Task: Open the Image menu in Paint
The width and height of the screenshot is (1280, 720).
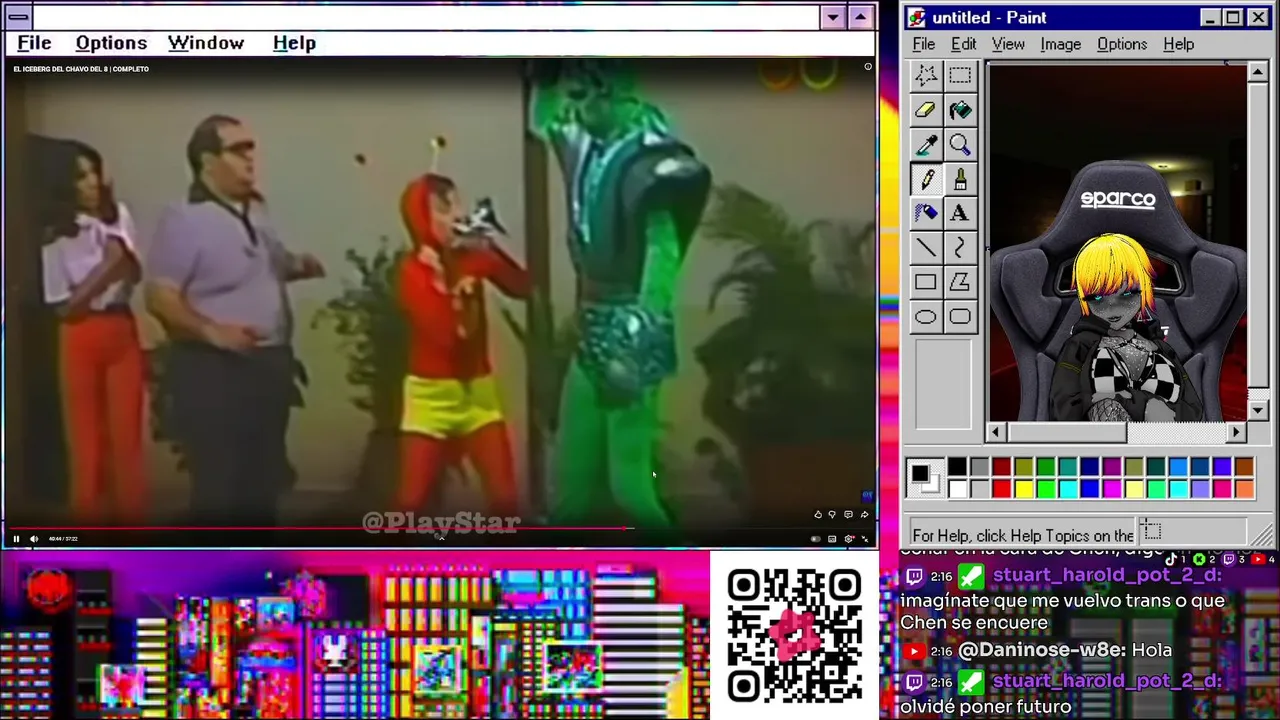Action: coord(1060,44)
